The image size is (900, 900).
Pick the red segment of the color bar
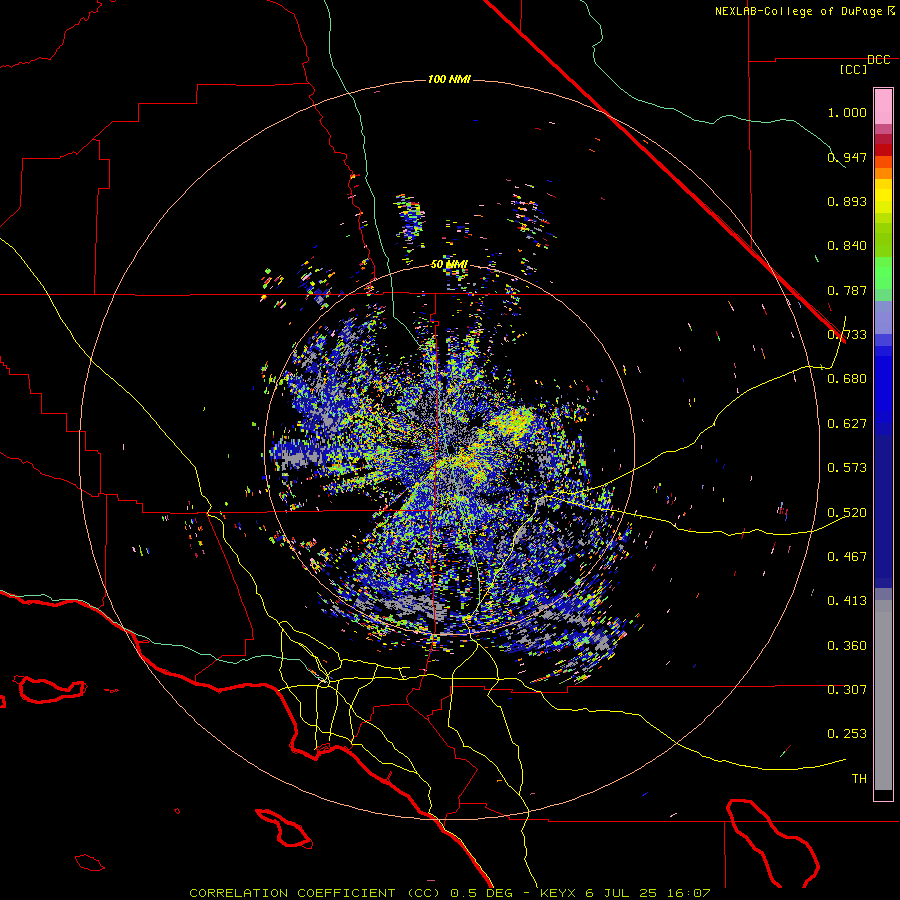pos(883,150)
